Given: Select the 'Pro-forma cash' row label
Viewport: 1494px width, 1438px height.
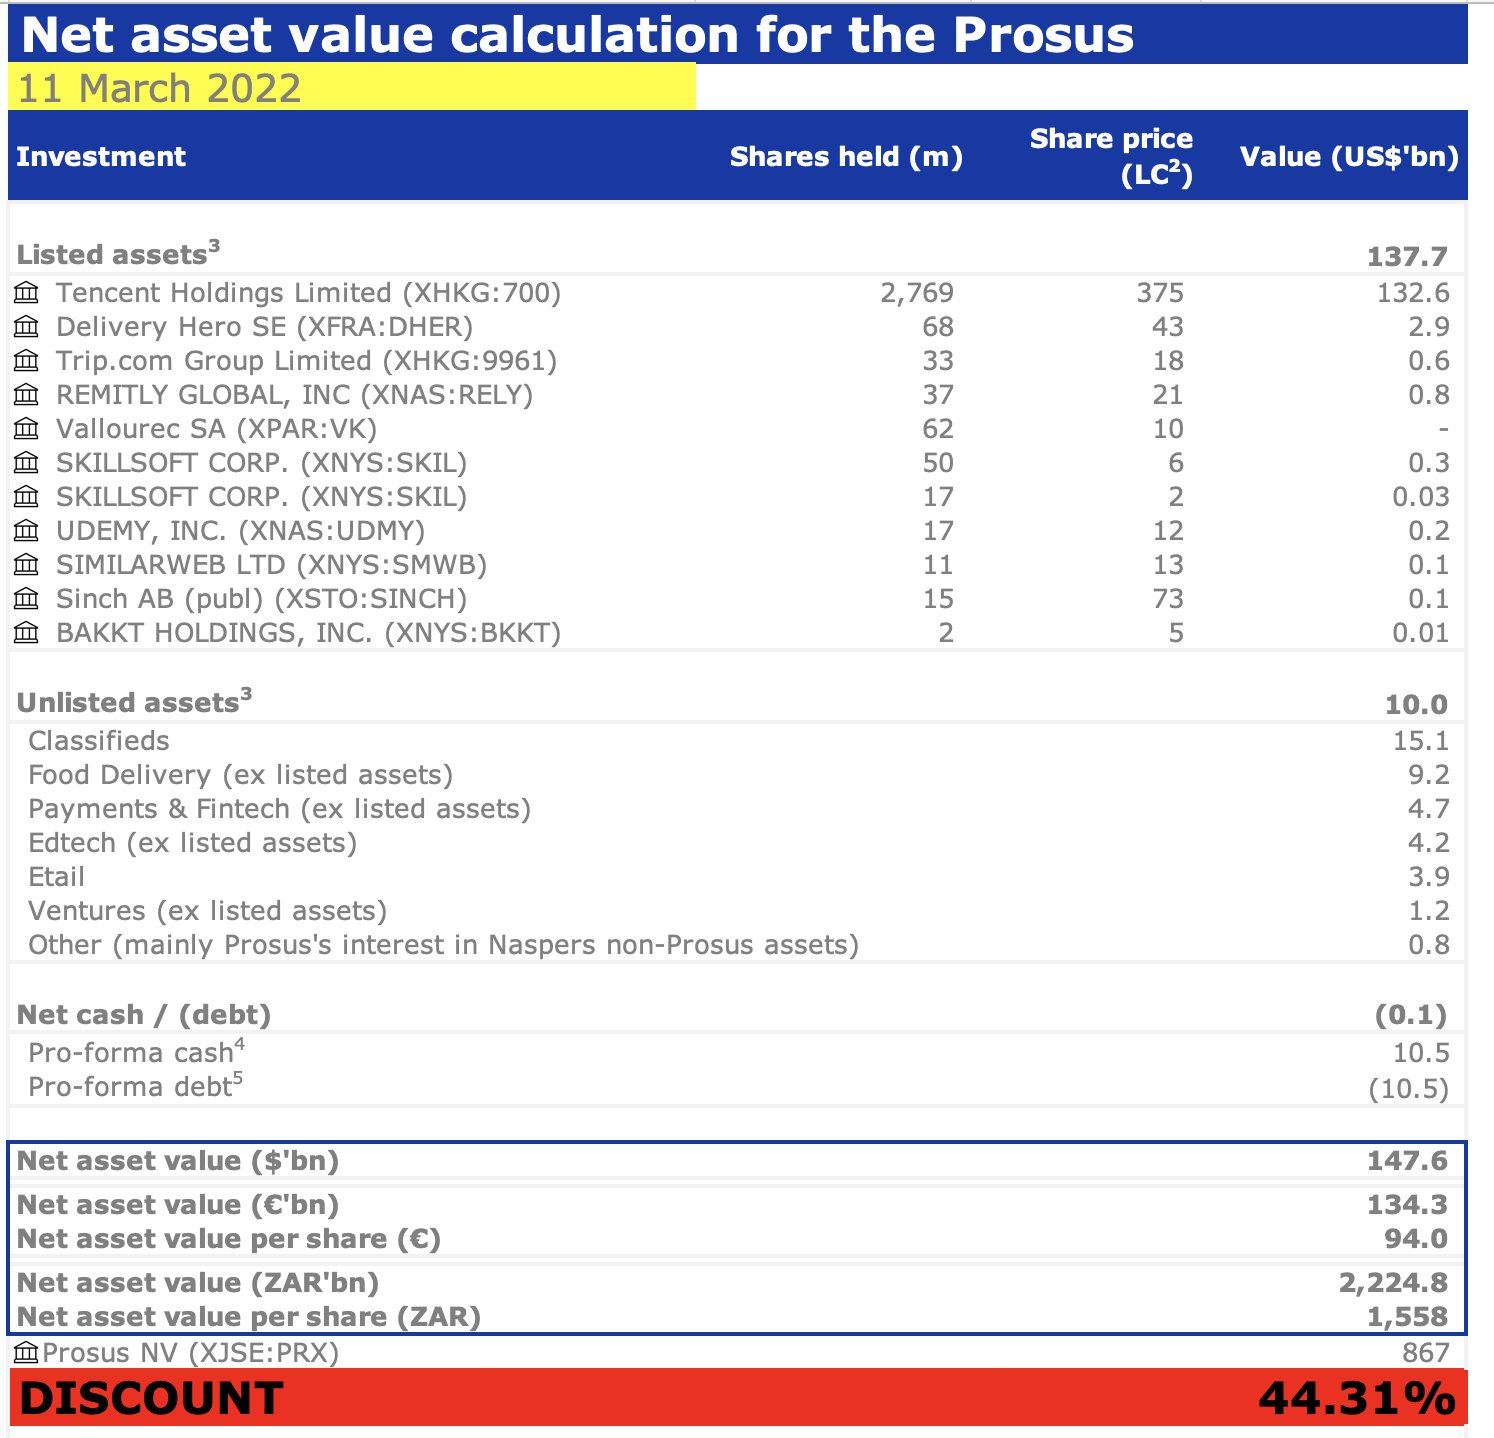Looking at the screenshot, I should point(136,1051).
